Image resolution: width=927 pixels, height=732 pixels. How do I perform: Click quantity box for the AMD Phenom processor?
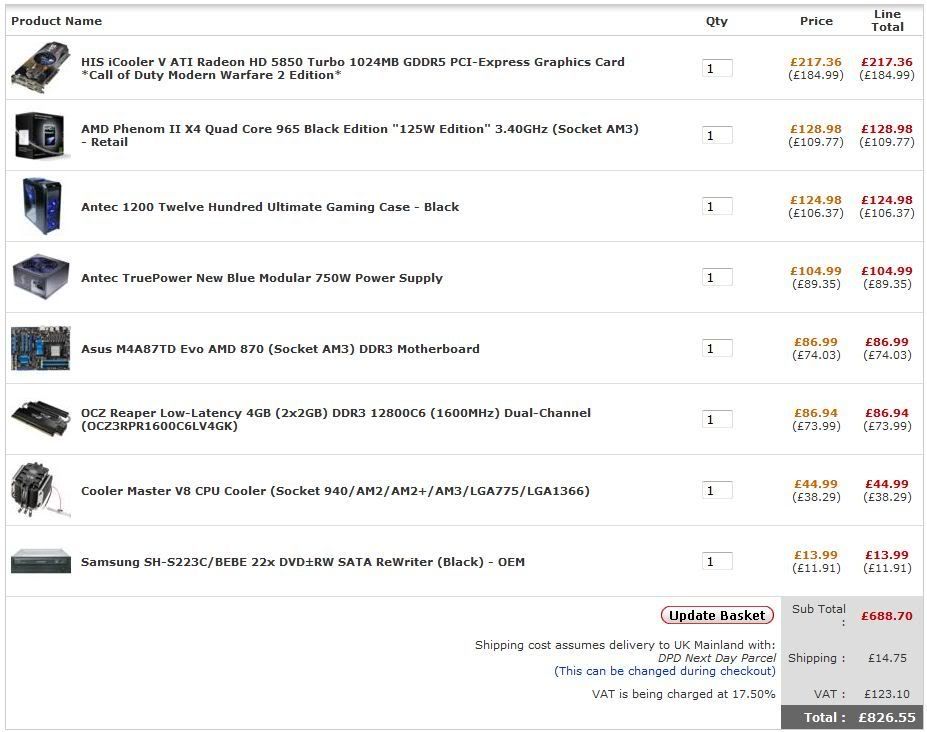click(x=717, y=136)
